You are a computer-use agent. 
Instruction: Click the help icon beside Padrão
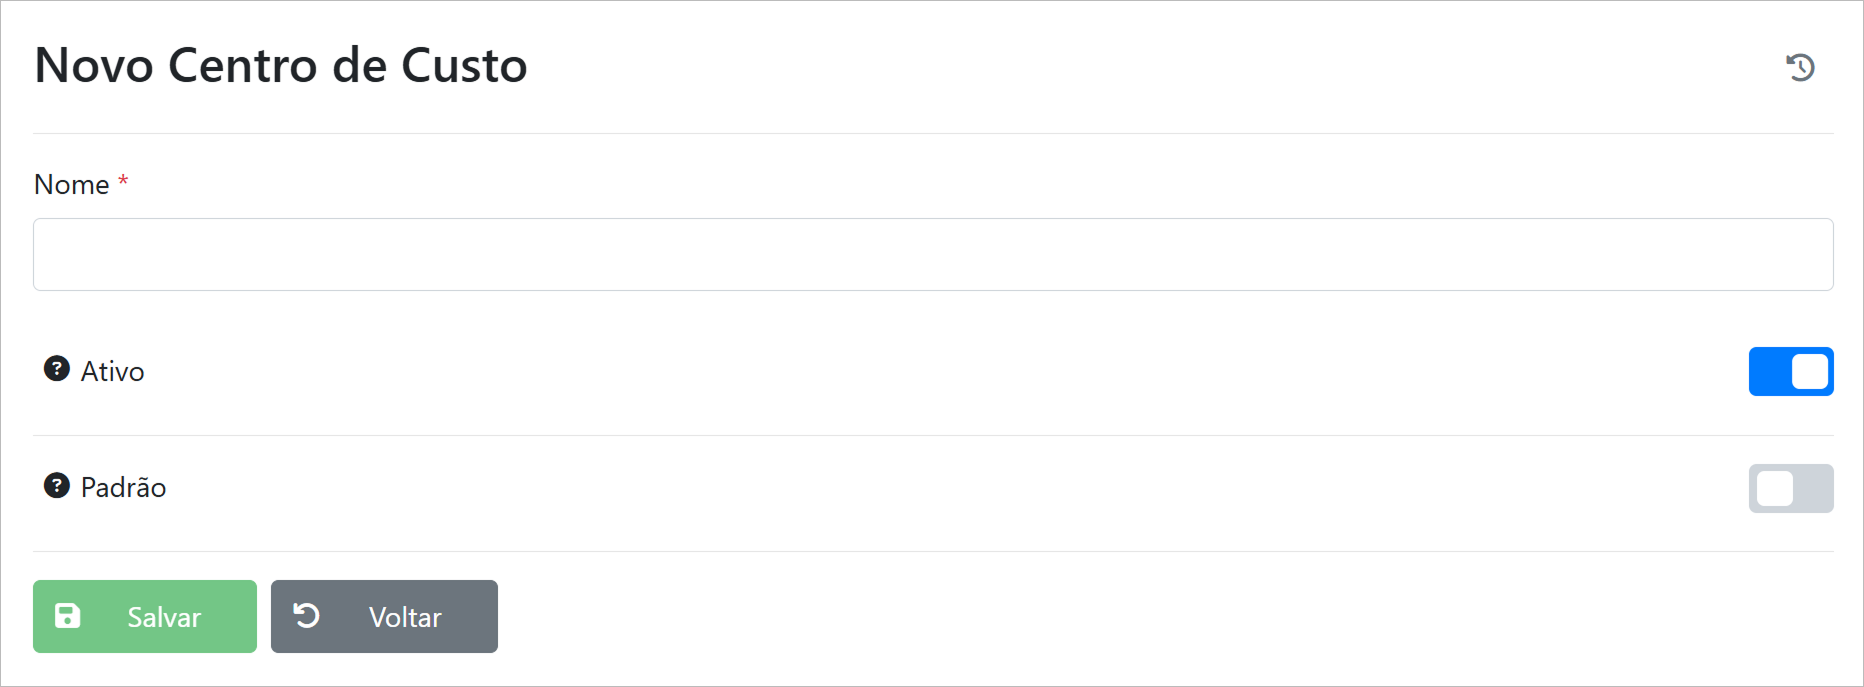coord(57,486)
